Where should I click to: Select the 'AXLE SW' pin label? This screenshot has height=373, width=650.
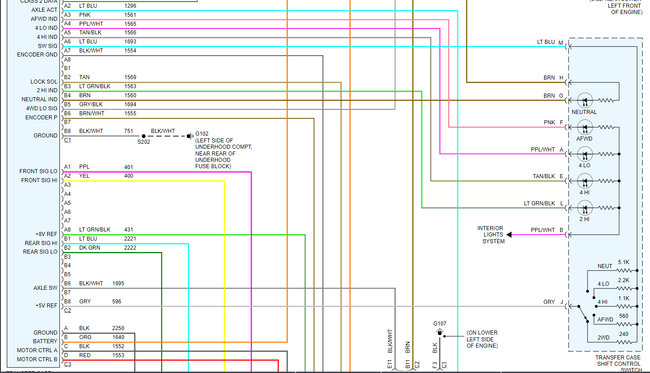tap(46, 288)
